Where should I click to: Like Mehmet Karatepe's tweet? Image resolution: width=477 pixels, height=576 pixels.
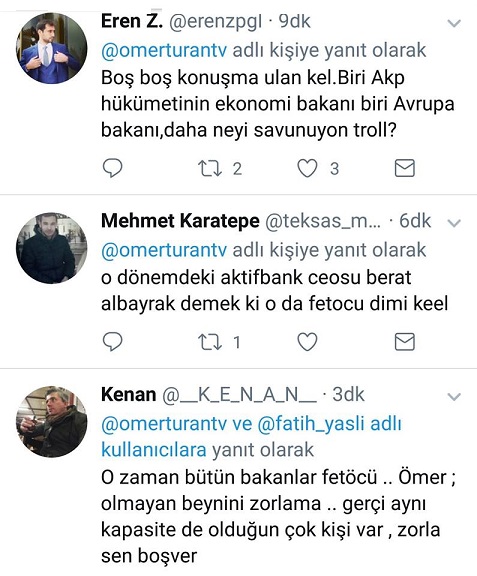pyautogui.click(x=307, y=342)
